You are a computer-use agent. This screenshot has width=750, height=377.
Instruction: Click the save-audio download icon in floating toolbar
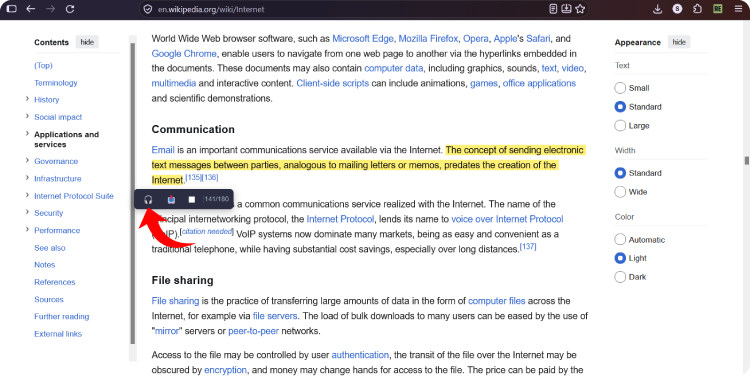tap(171, 200)
